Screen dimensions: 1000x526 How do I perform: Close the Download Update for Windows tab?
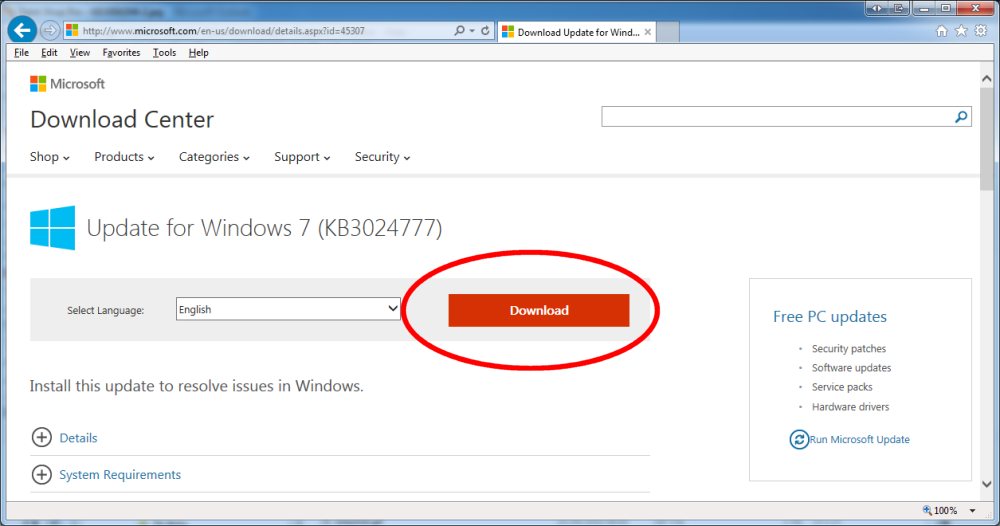[x=648, y=32]
